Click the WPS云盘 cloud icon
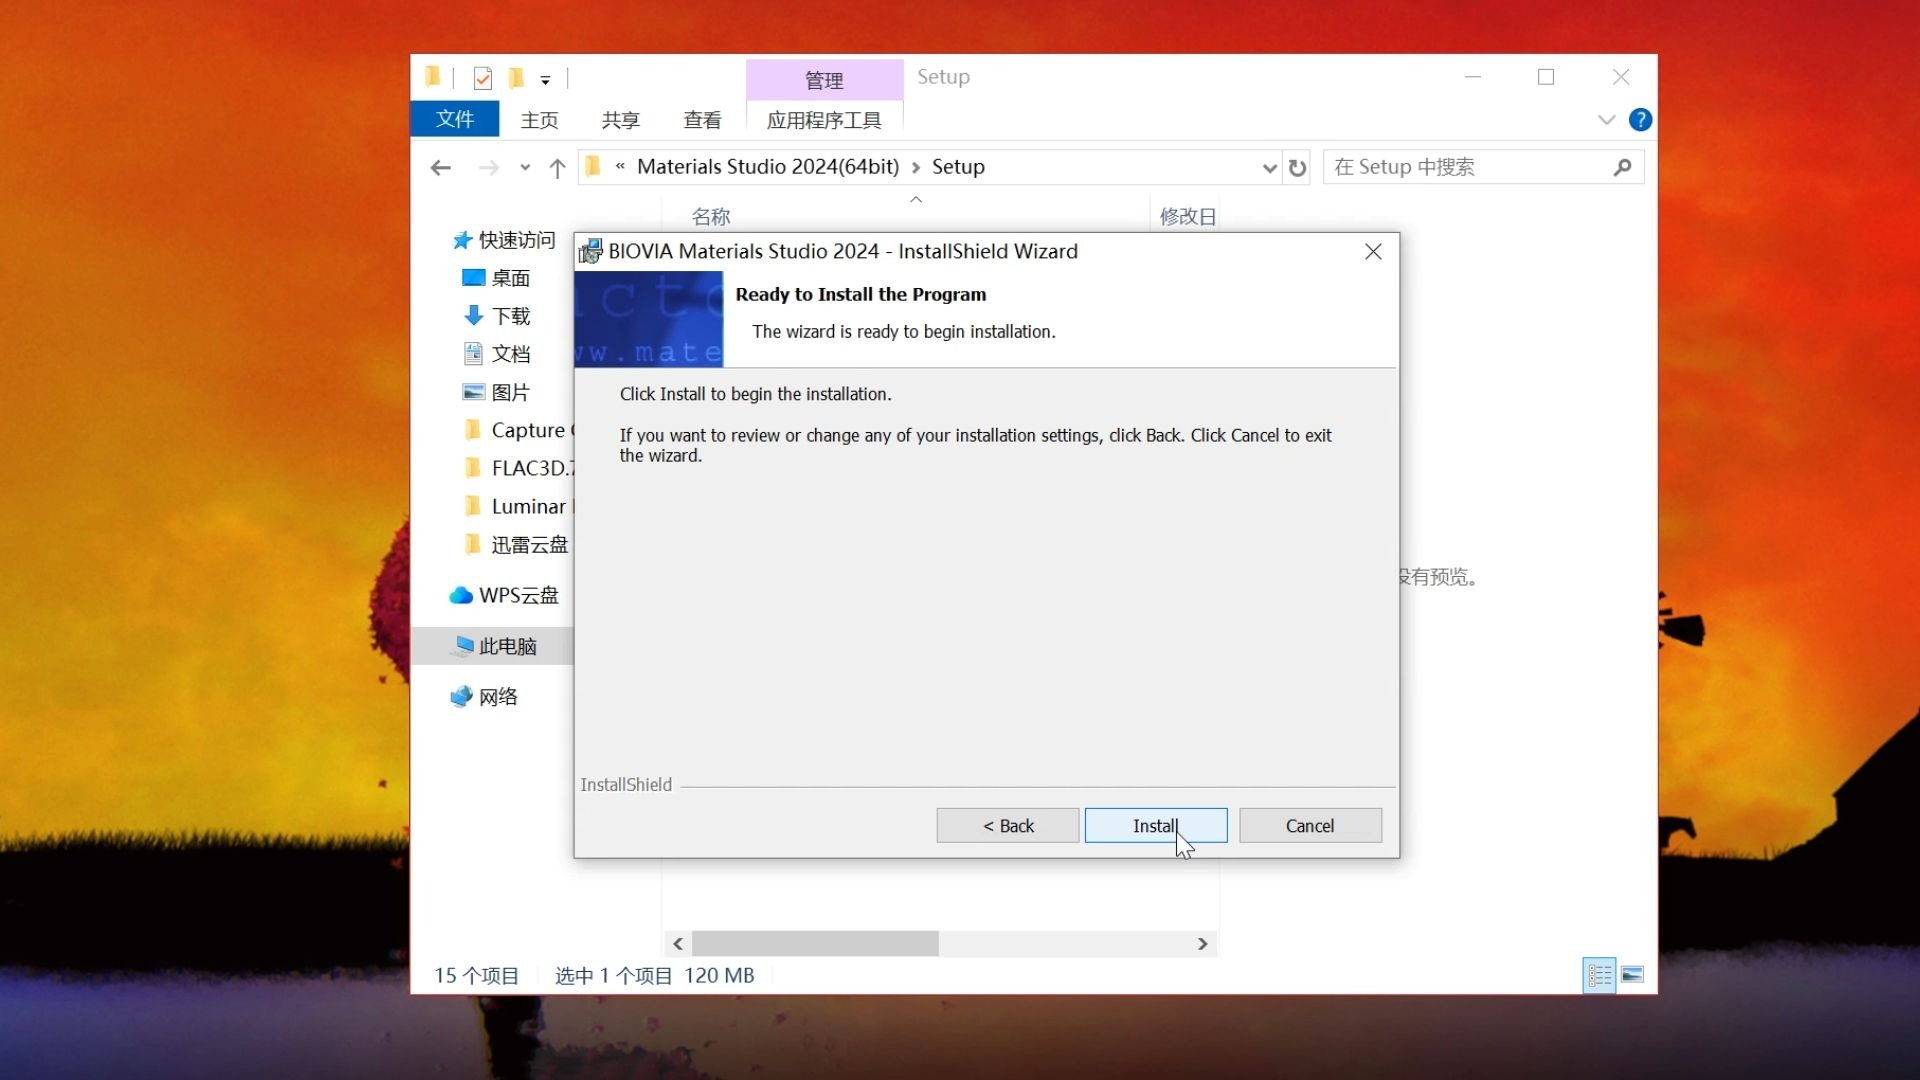Viewport: 1920px width, 1080px height. [461, 595]
